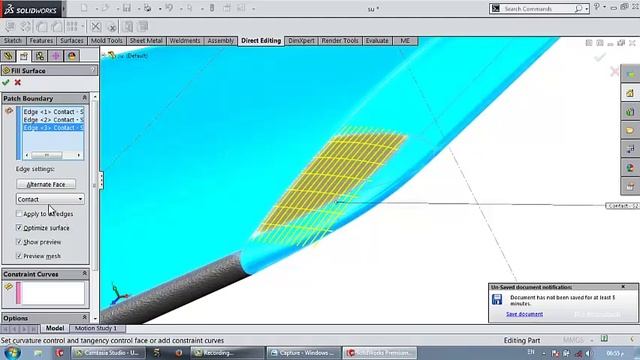Select Edge <1> Contact in boundary list
Image resolution: width=640 pixels, height=360 pixels.
(x=53, y=111)
